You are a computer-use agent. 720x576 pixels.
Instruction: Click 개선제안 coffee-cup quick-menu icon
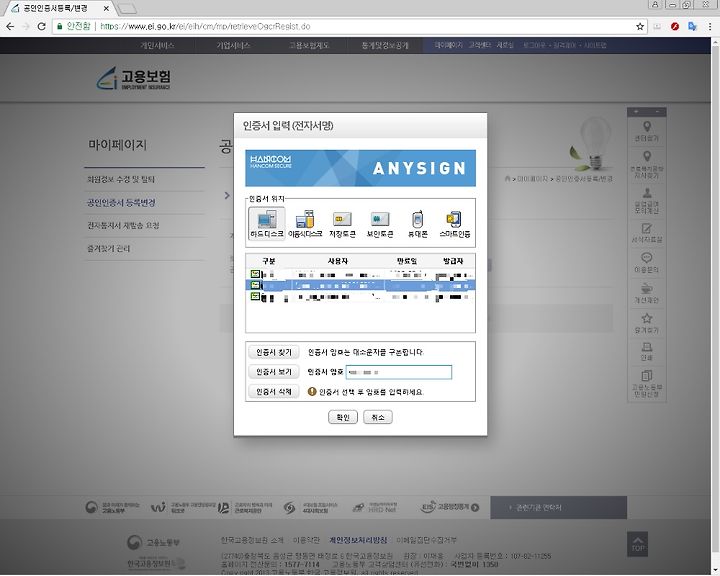click(x=647, y=293)
